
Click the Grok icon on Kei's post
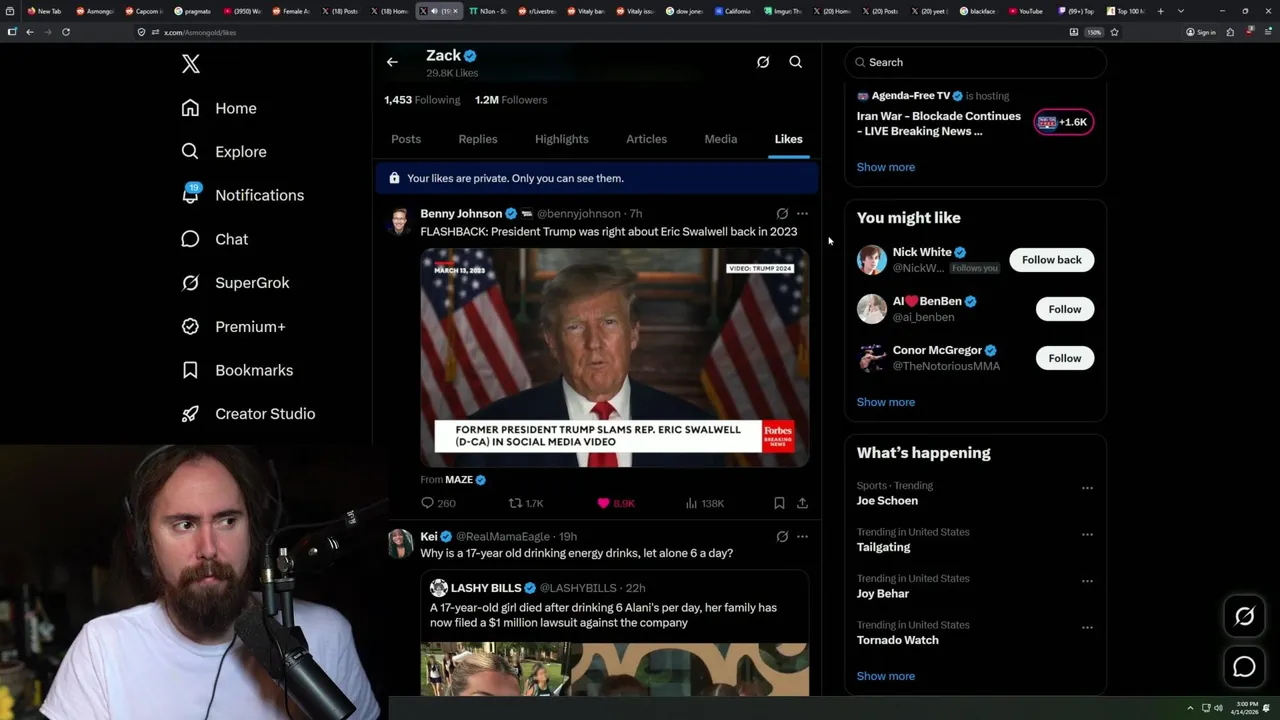tap(782, 537)
